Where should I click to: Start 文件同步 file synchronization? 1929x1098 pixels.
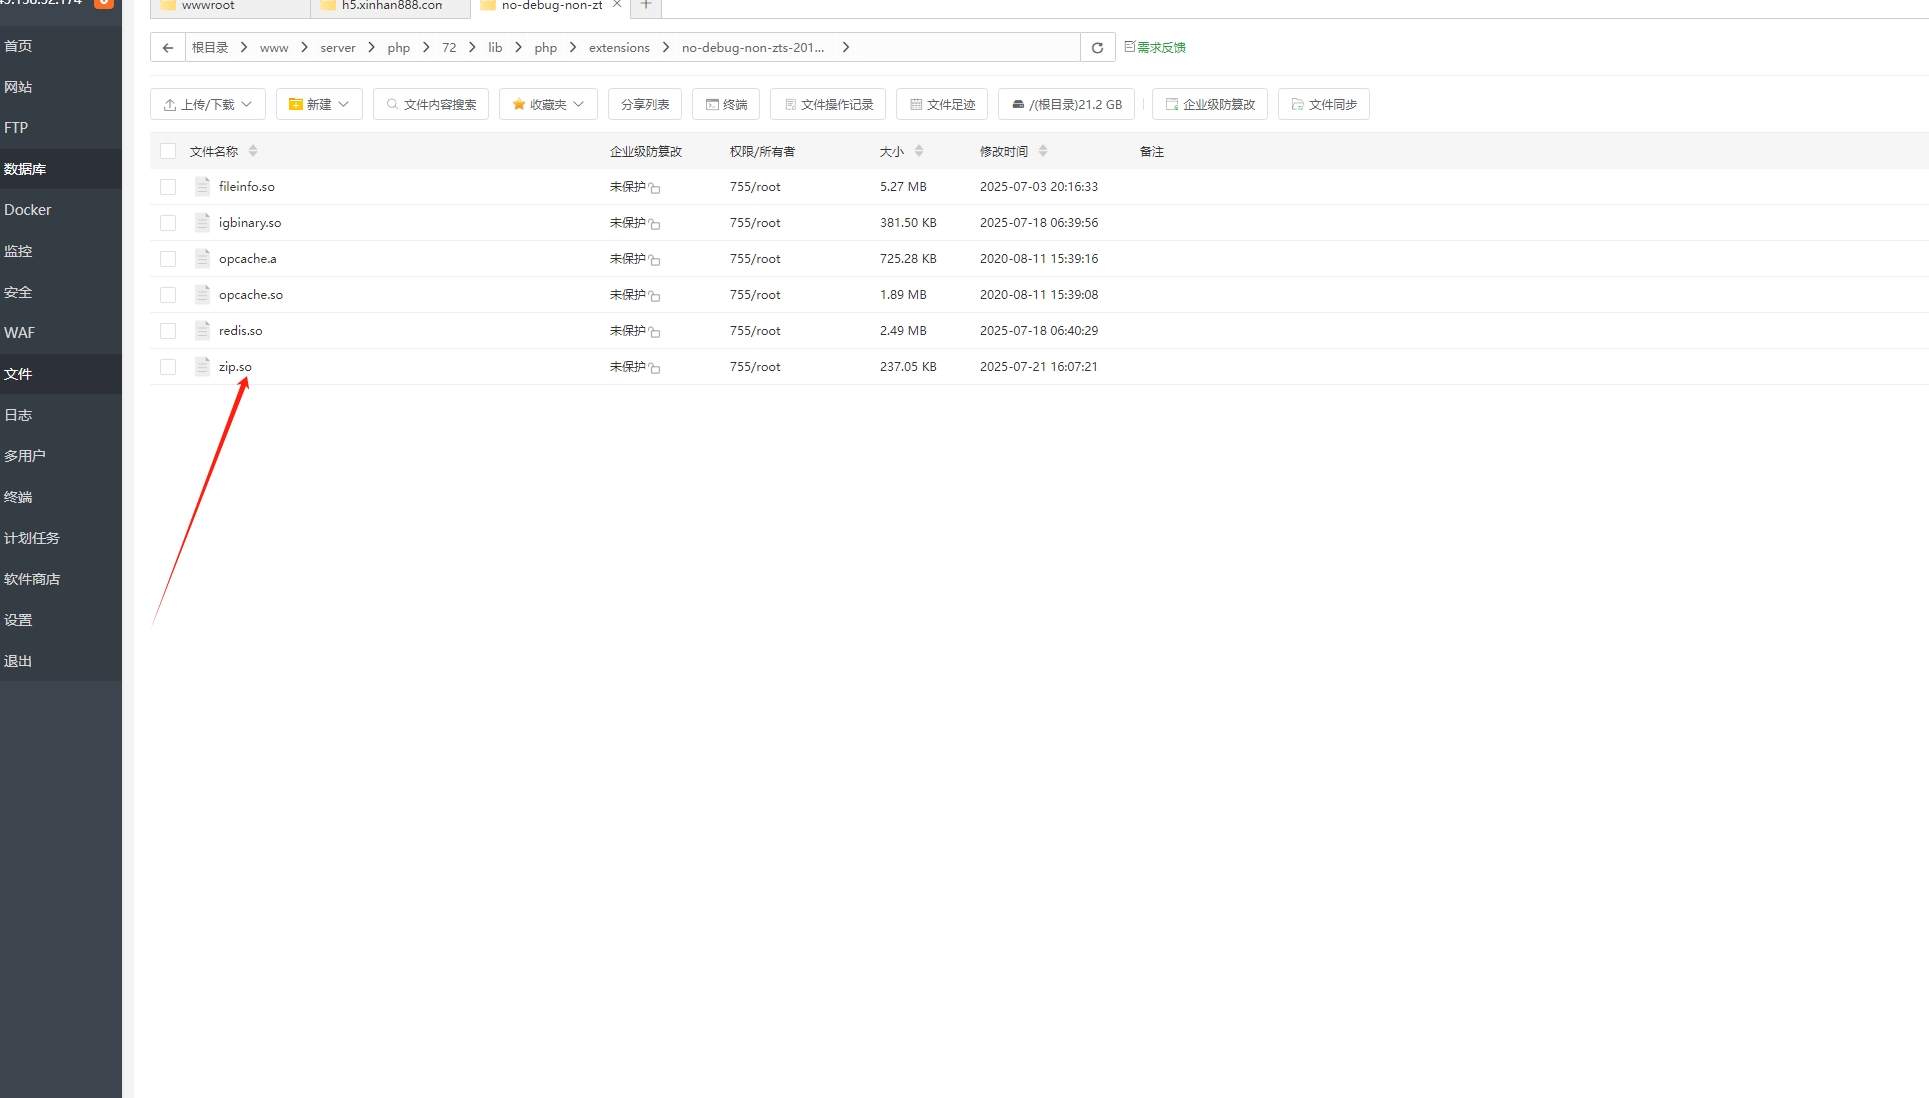pos(1323,104)
